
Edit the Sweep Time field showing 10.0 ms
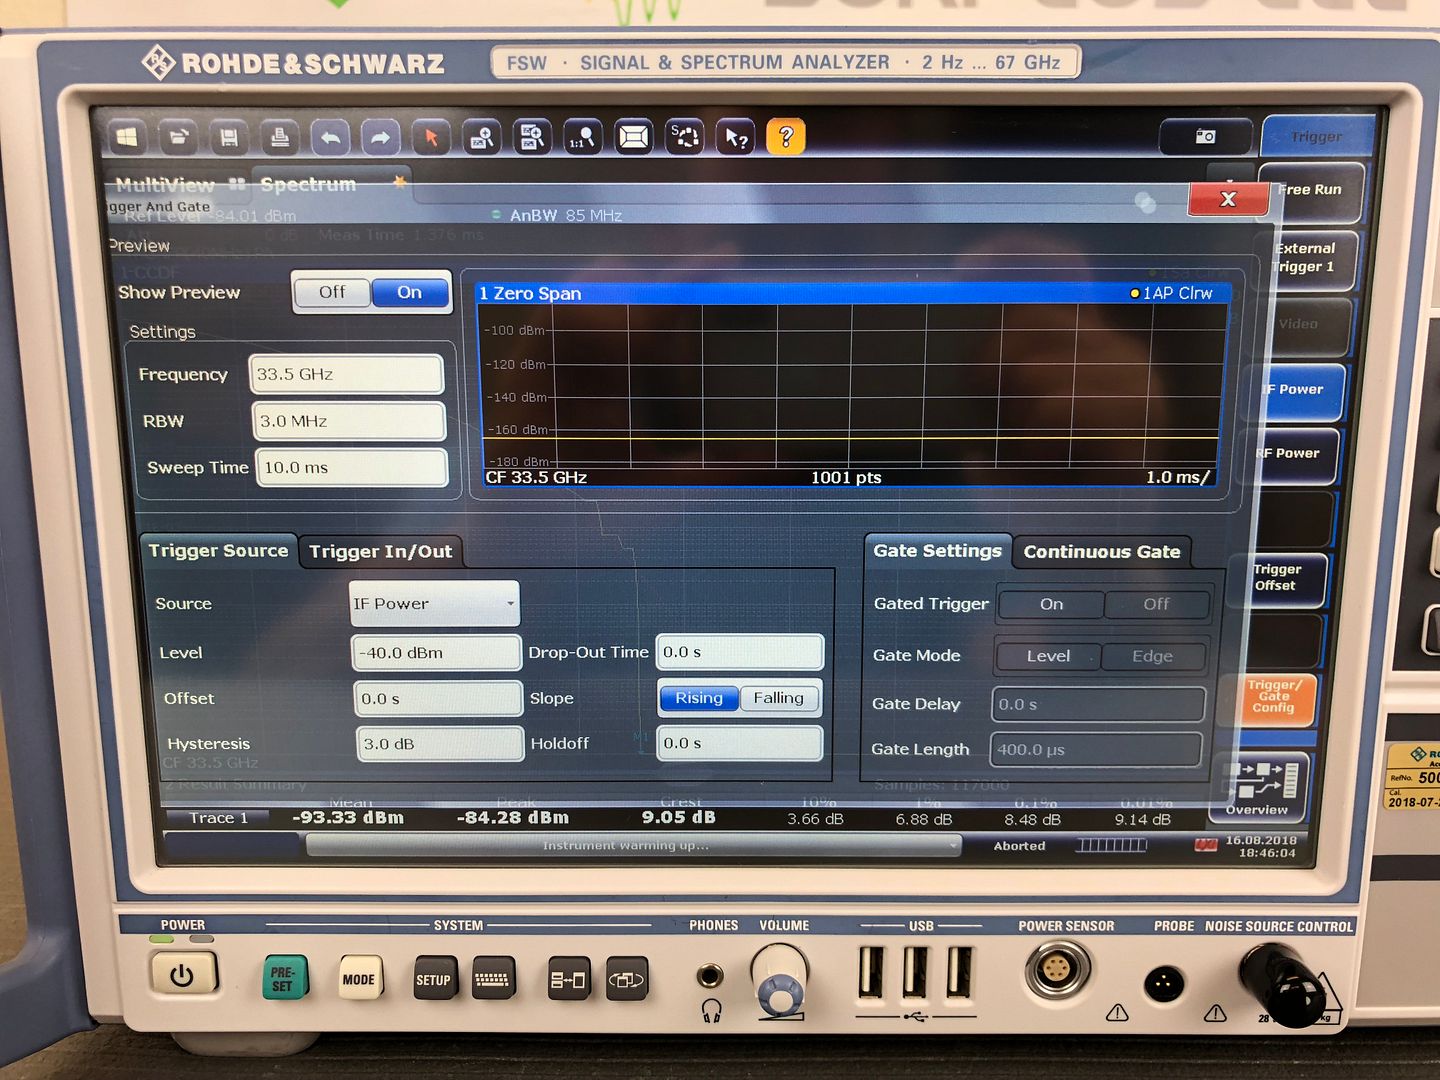tap(351, 467)
